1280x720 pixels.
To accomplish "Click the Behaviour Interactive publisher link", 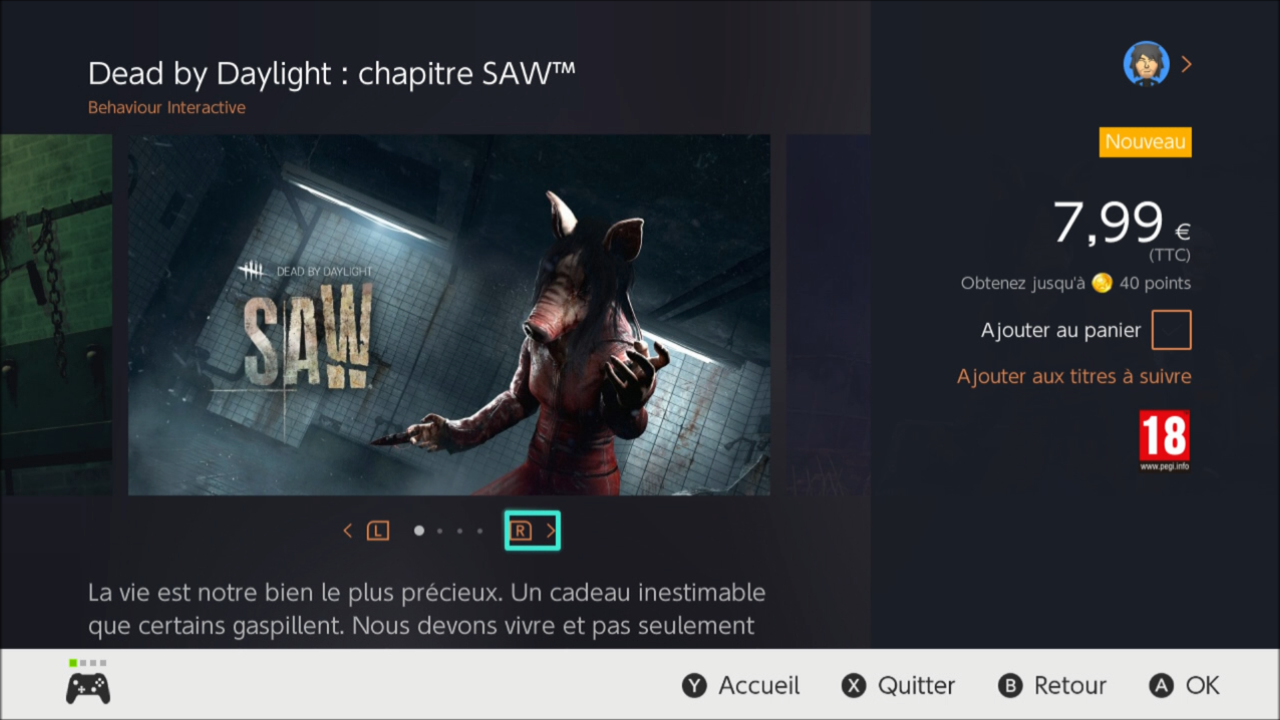I will point(167,107).
